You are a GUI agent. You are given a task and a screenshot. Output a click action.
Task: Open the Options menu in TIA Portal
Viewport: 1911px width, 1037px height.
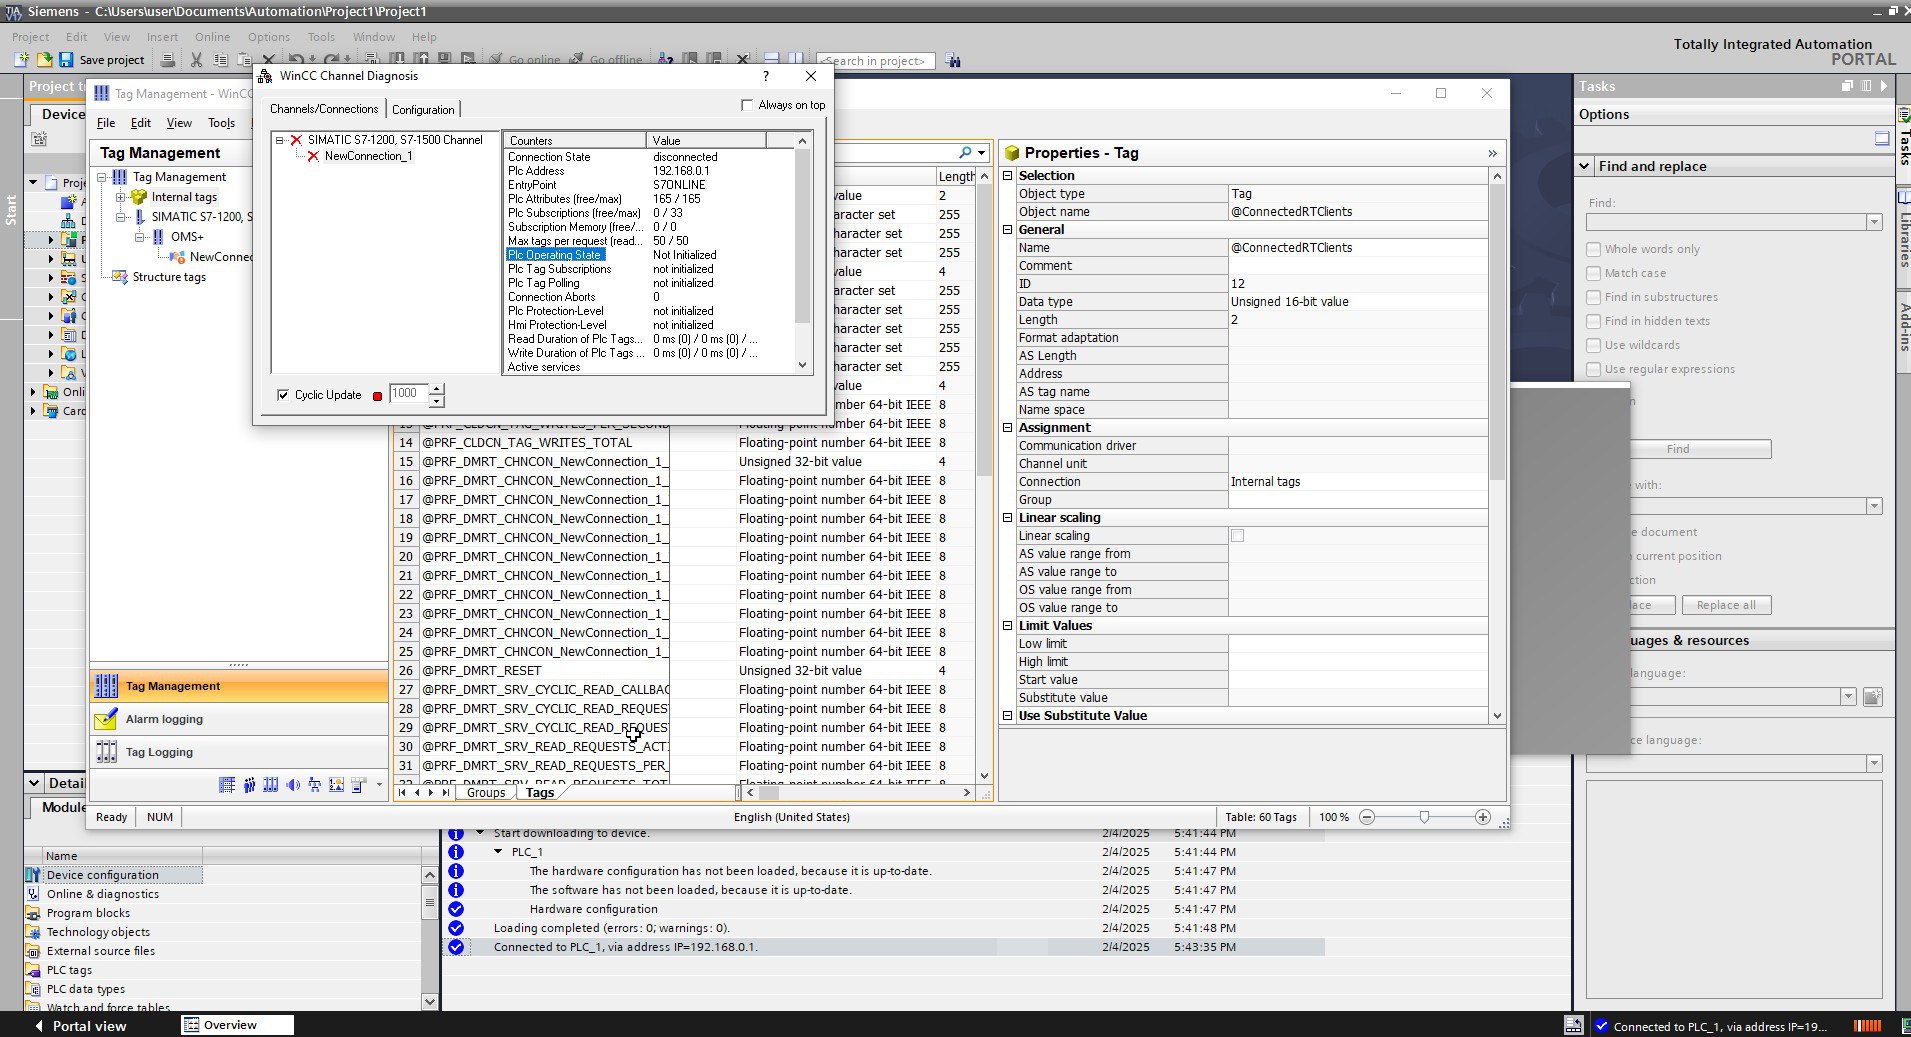click(x=269, y=37)
